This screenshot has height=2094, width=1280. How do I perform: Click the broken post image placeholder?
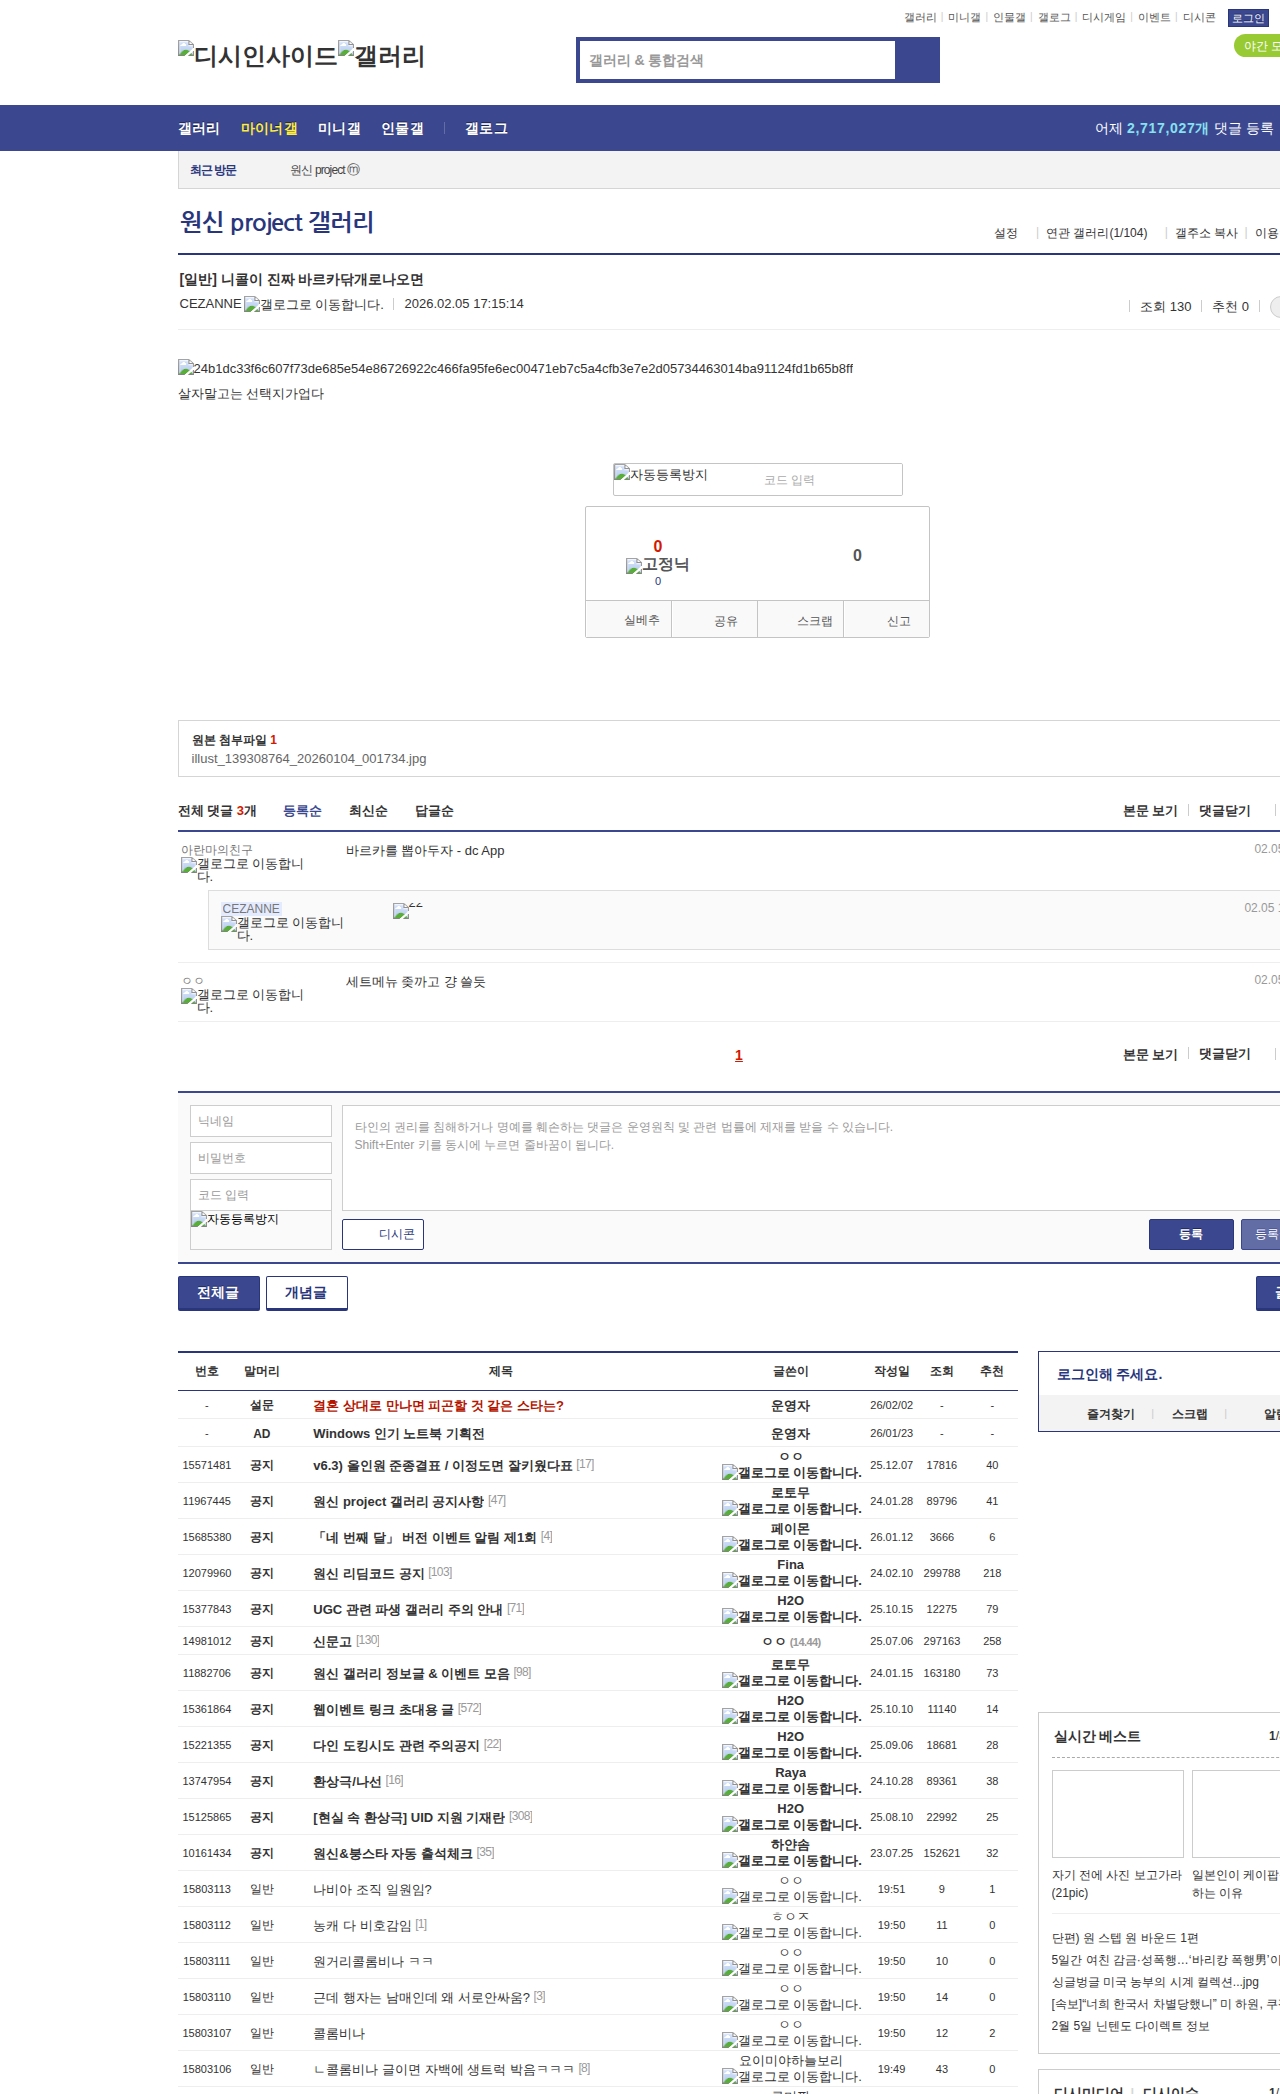(515, 368)
